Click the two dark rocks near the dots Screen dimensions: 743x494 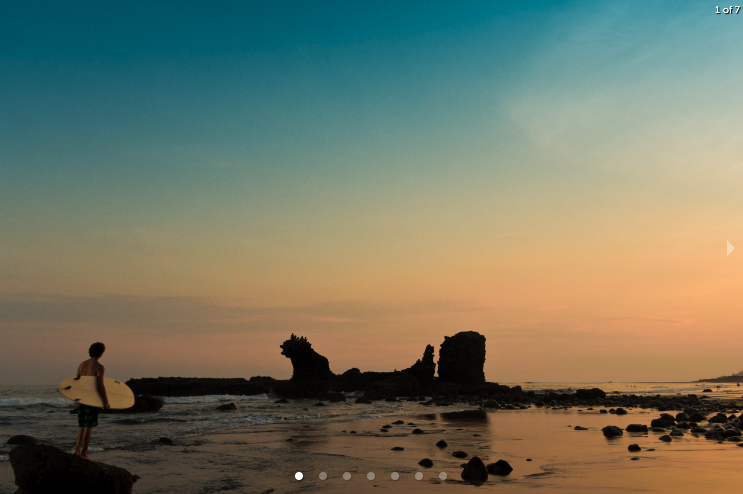tap(485, 468)
